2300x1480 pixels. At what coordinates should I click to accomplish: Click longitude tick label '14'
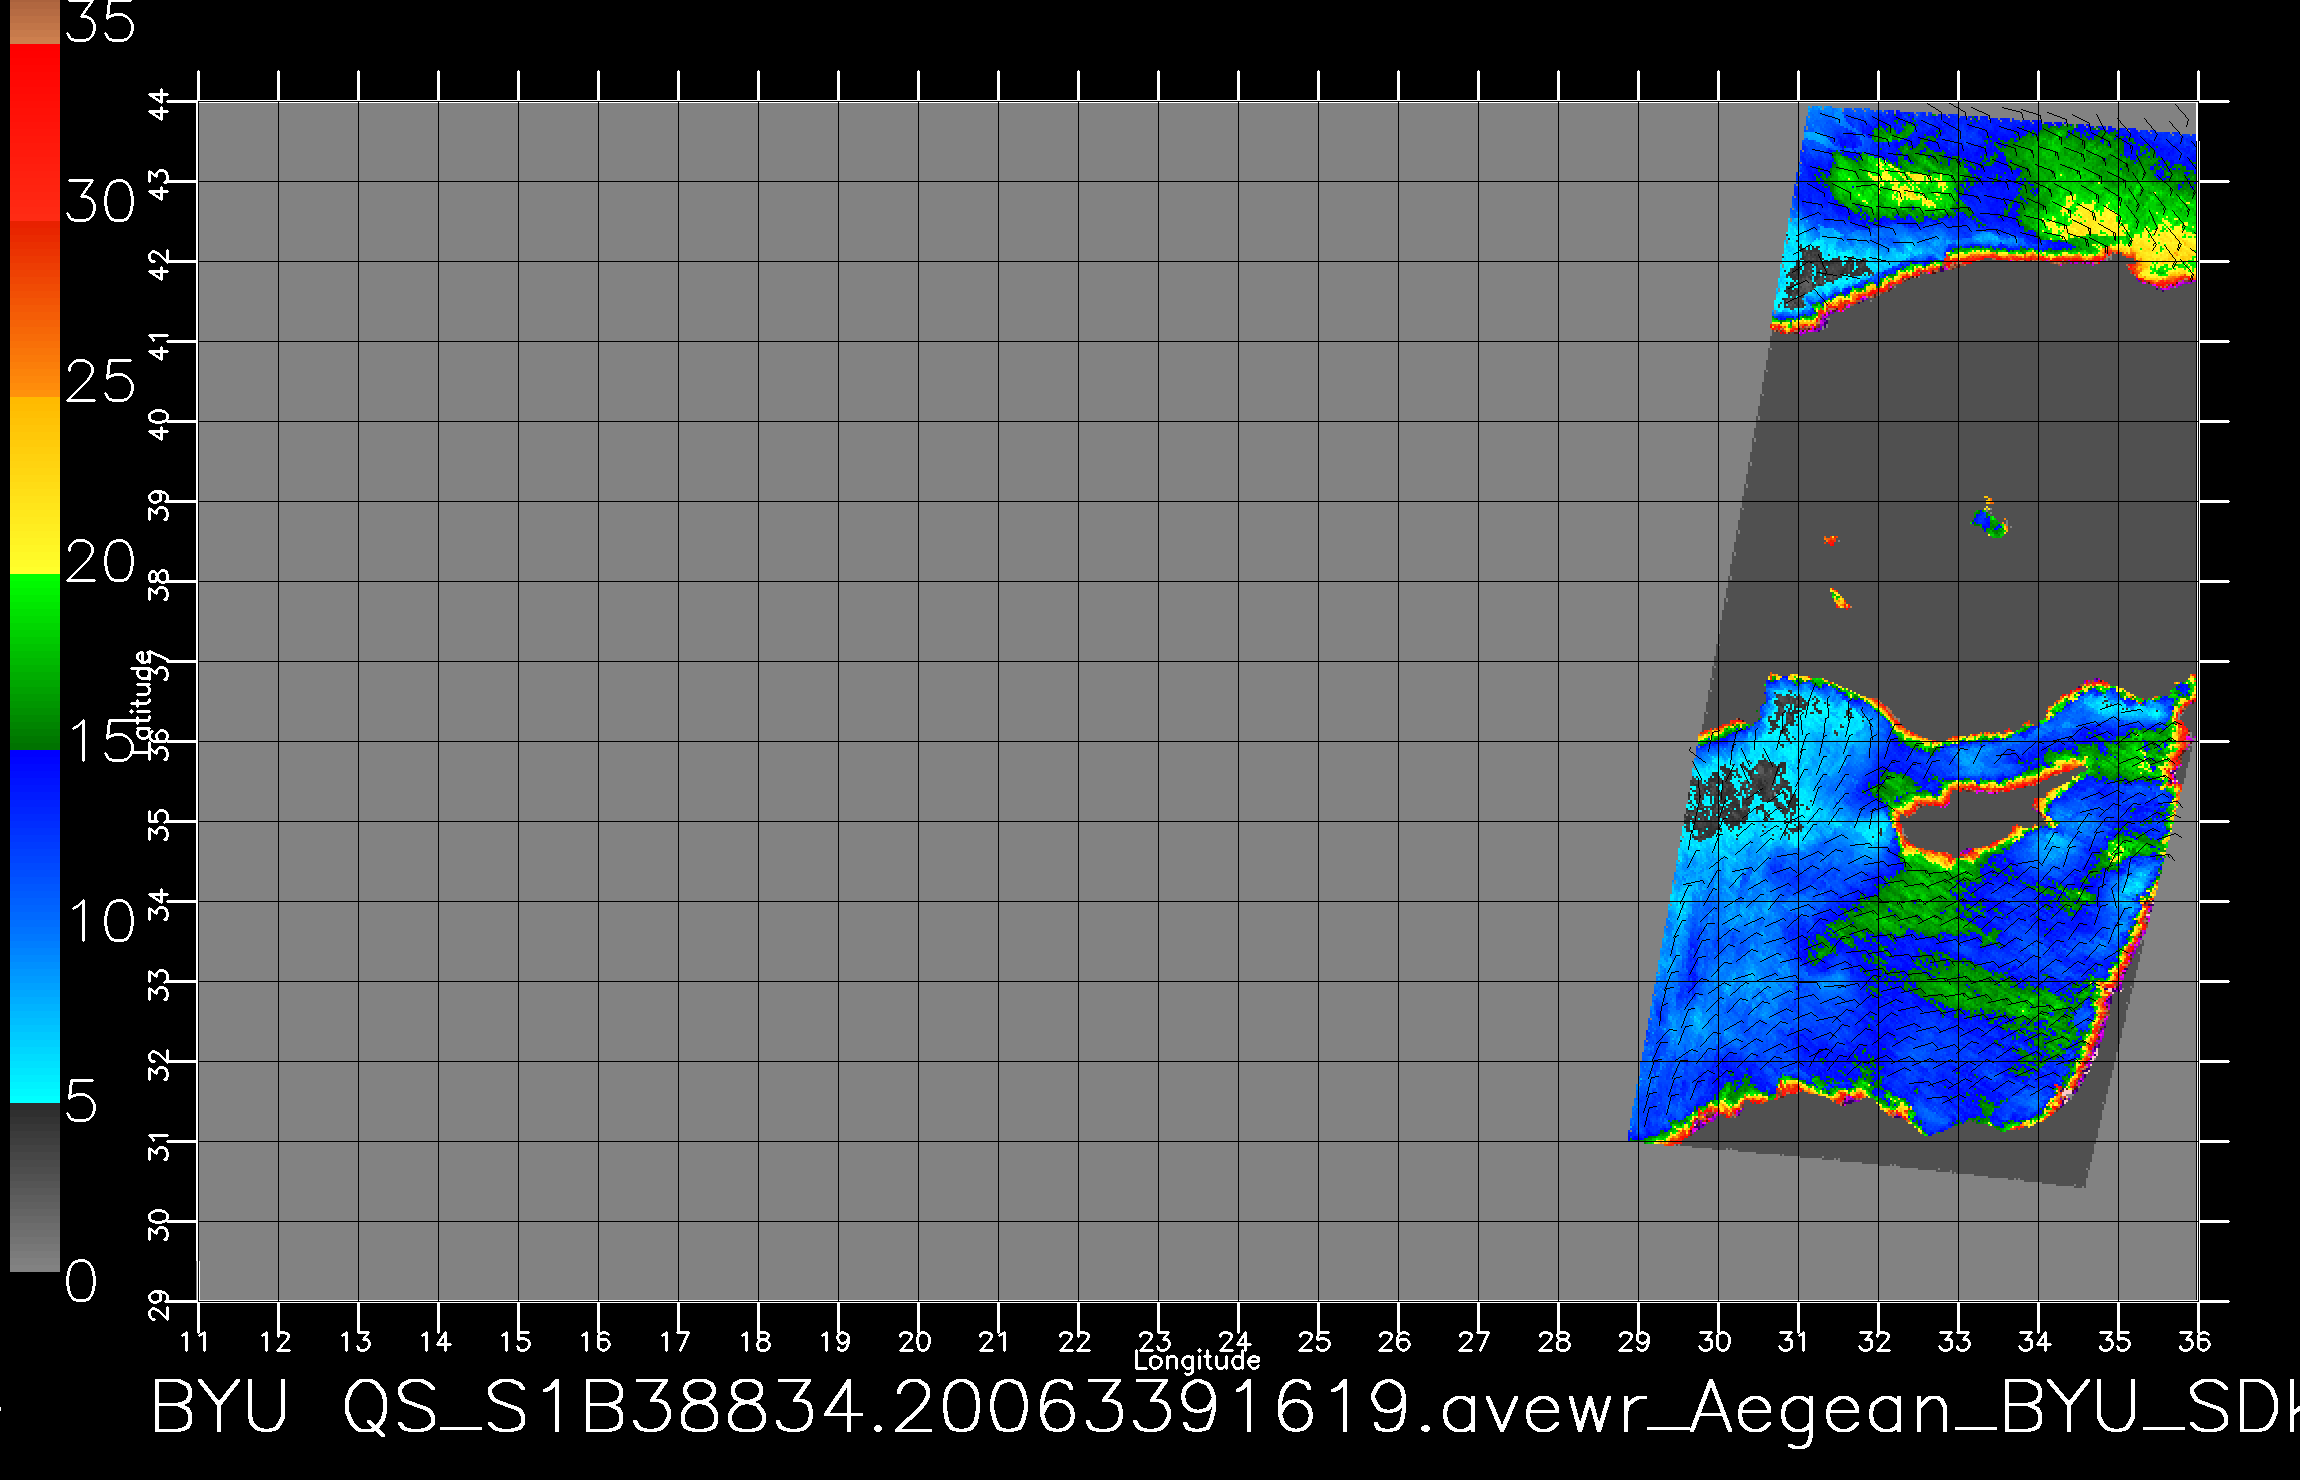[x=436, y=1341]
